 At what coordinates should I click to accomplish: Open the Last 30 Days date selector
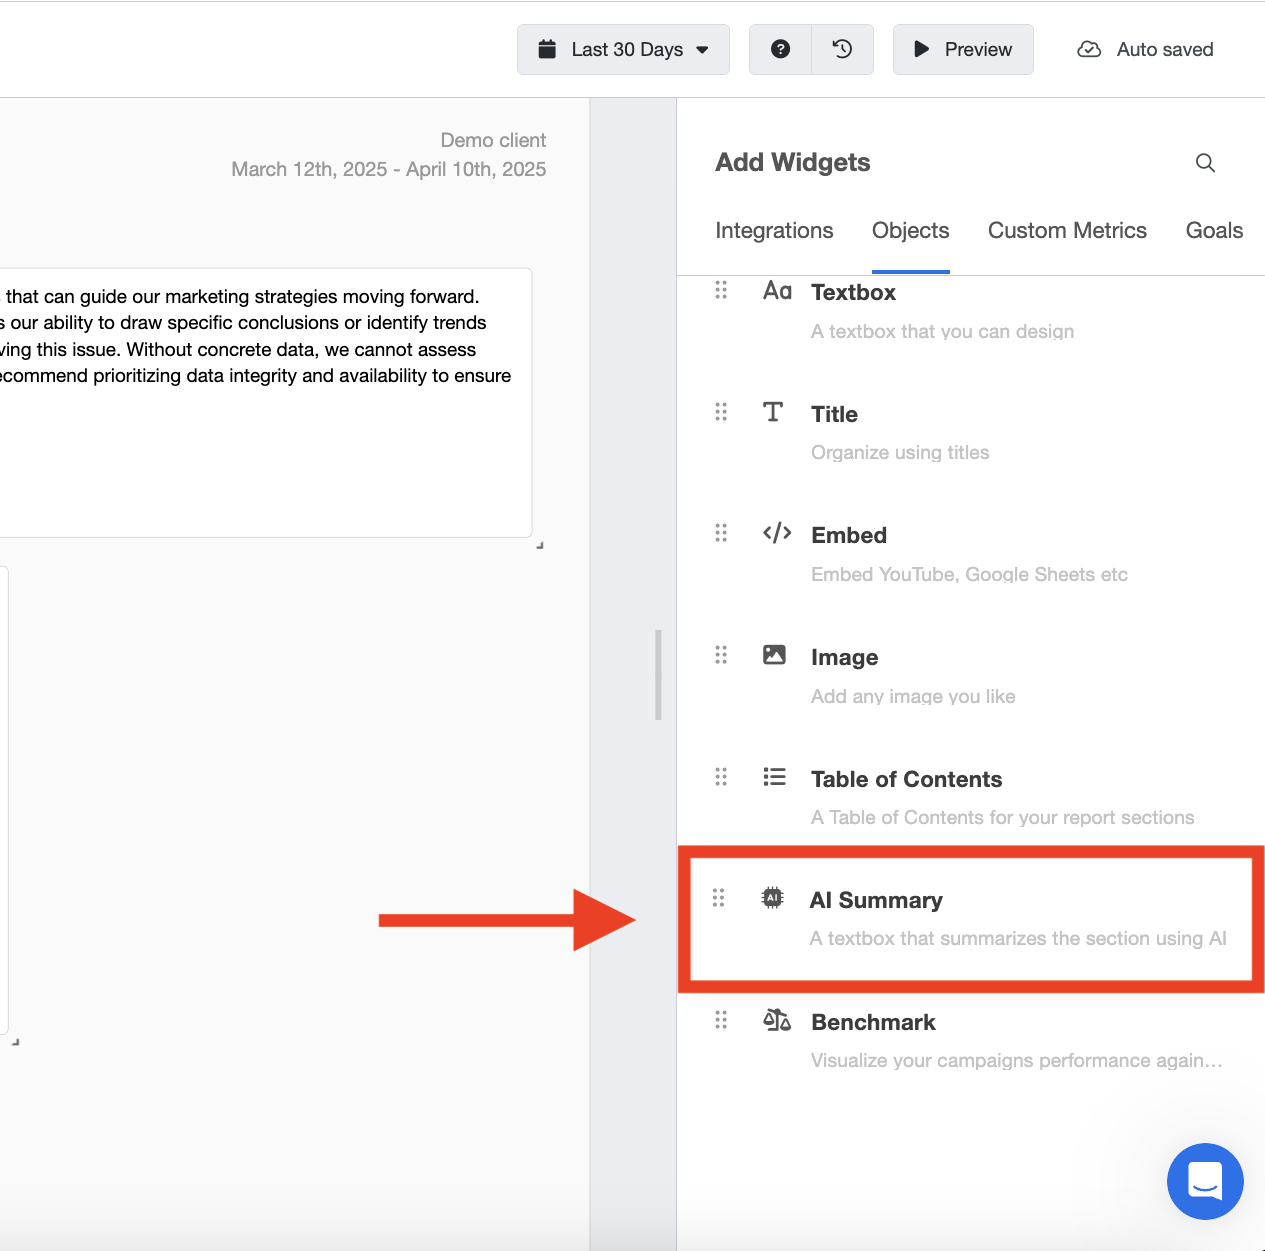pos(622,49)
